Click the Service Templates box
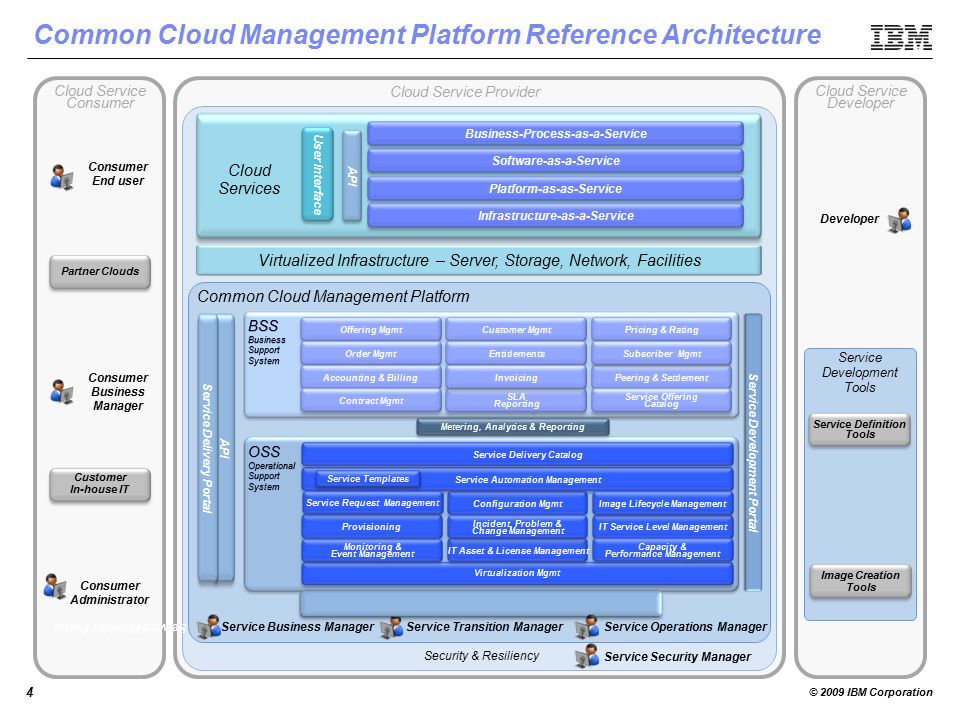Image resolution: width=960 pixels, height=720 pixels. point(368,479)
